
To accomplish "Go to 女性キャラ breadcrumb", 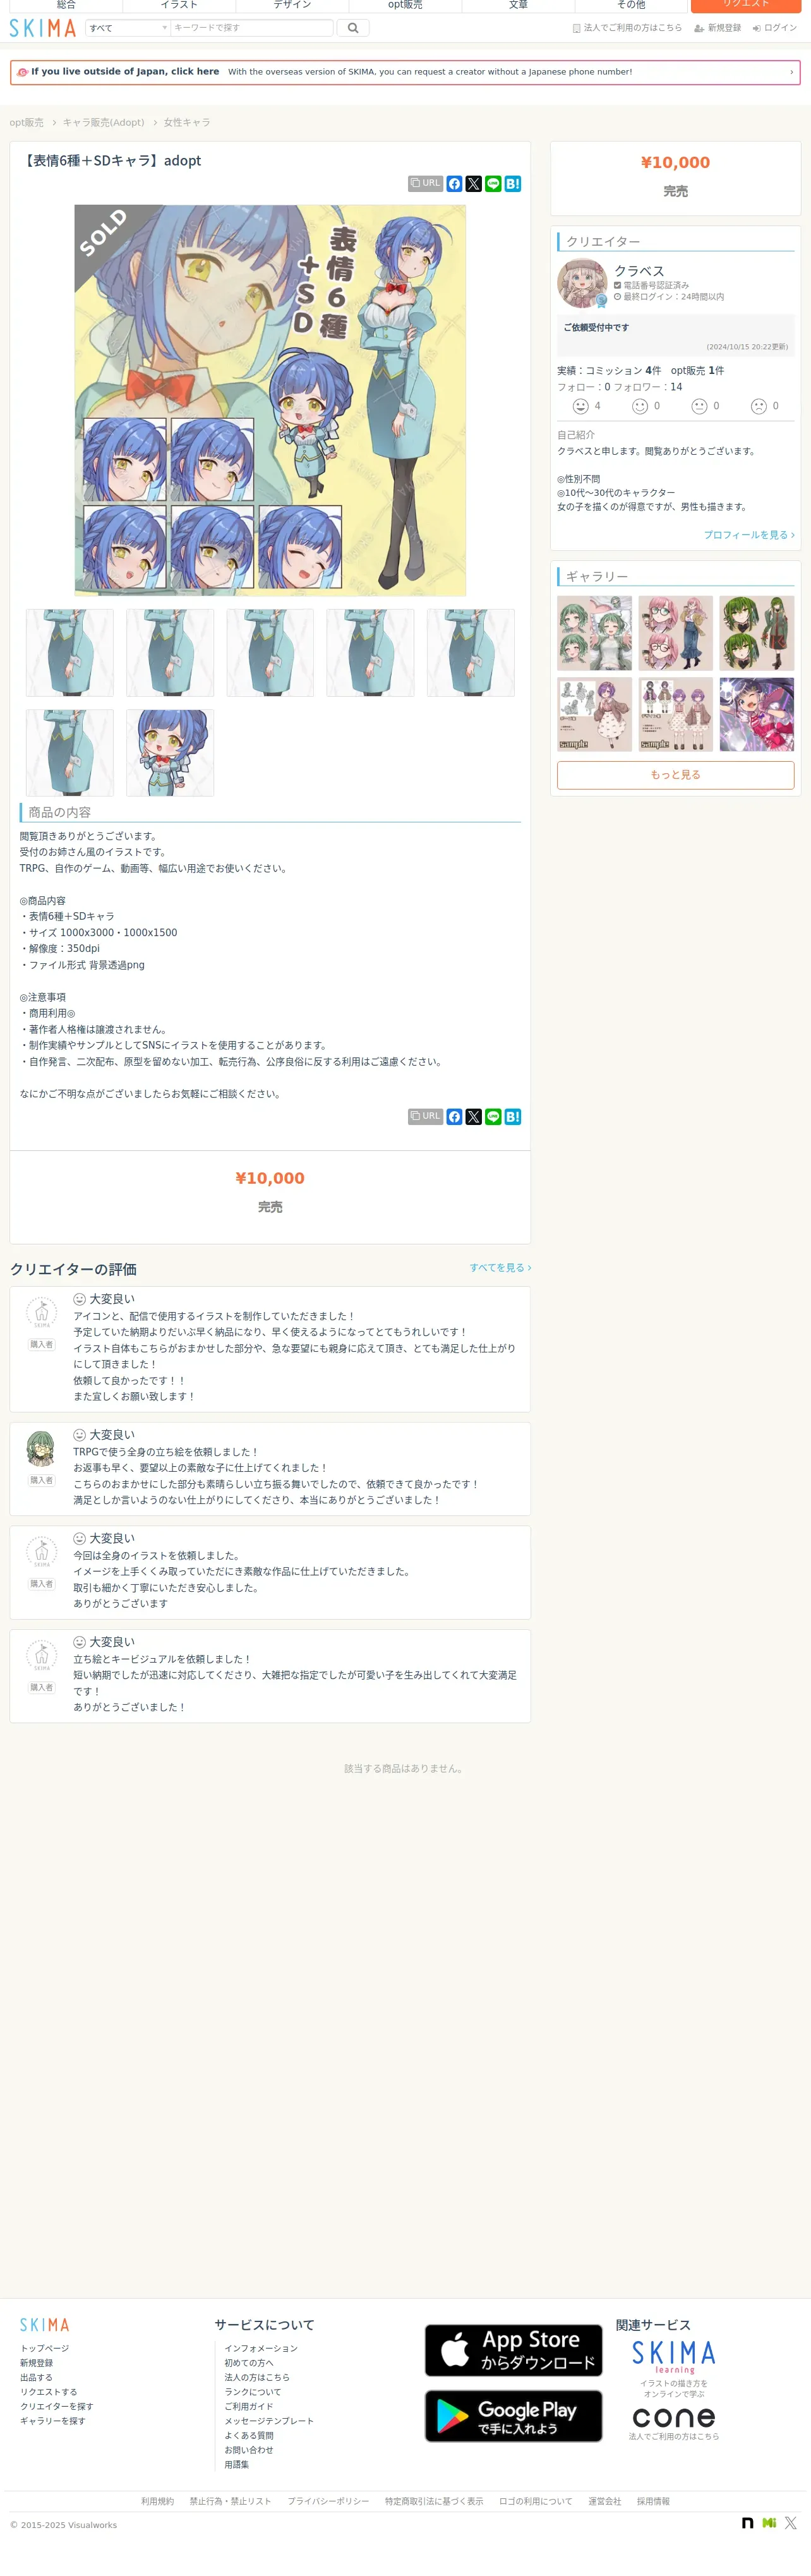I will click(x=187, y=122).
